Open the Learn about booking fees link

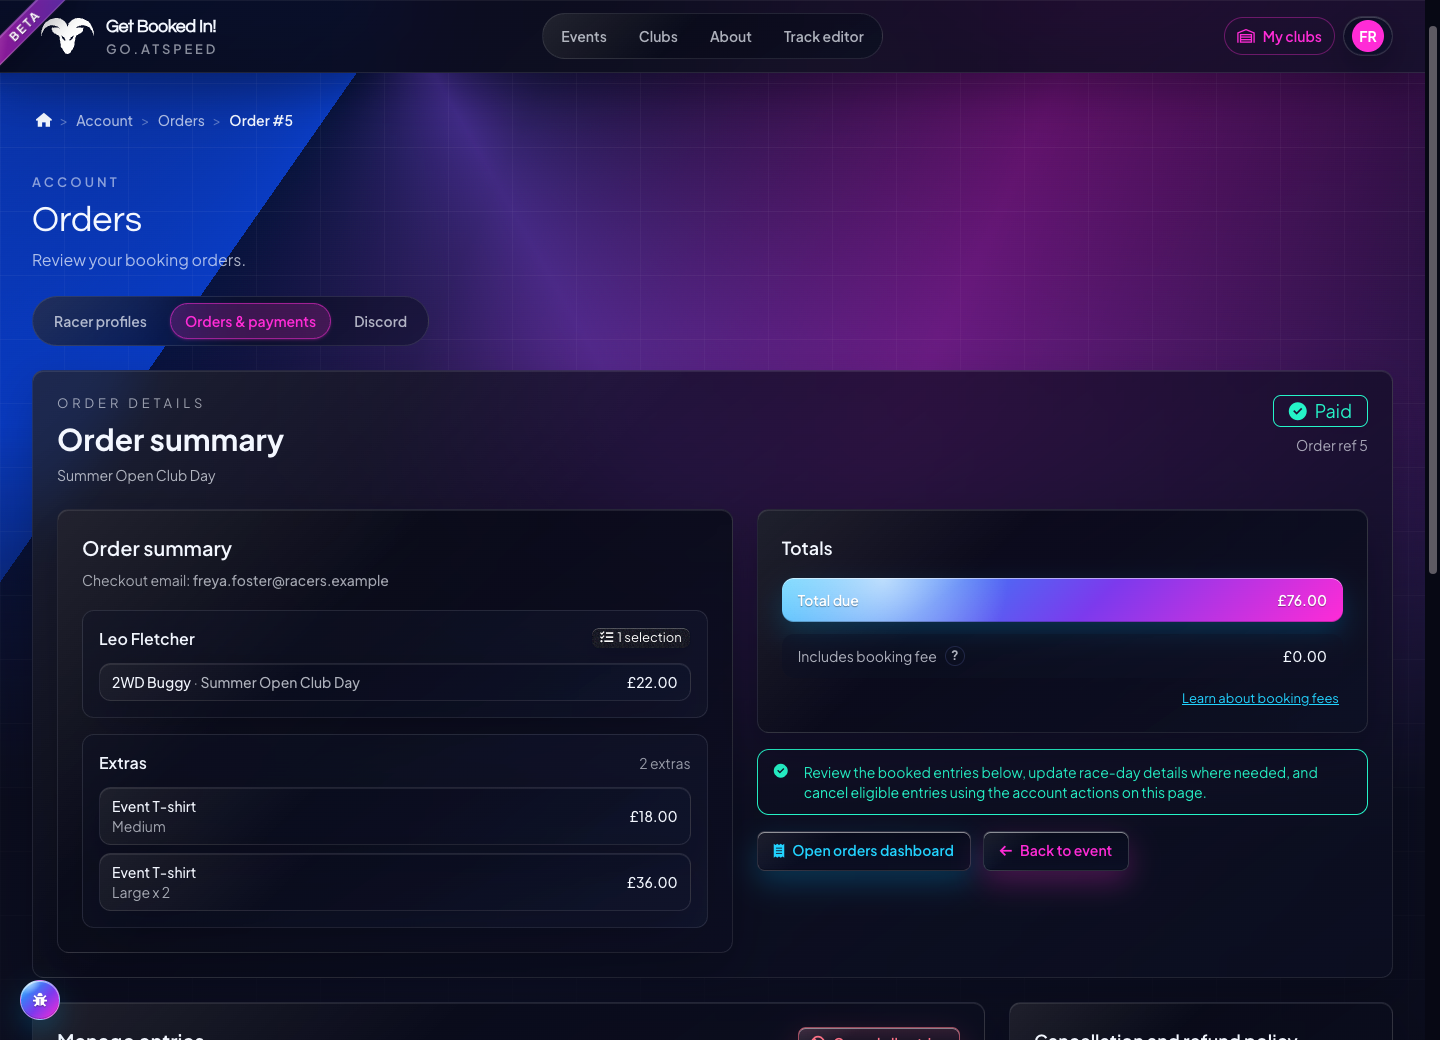[1260, 698]
